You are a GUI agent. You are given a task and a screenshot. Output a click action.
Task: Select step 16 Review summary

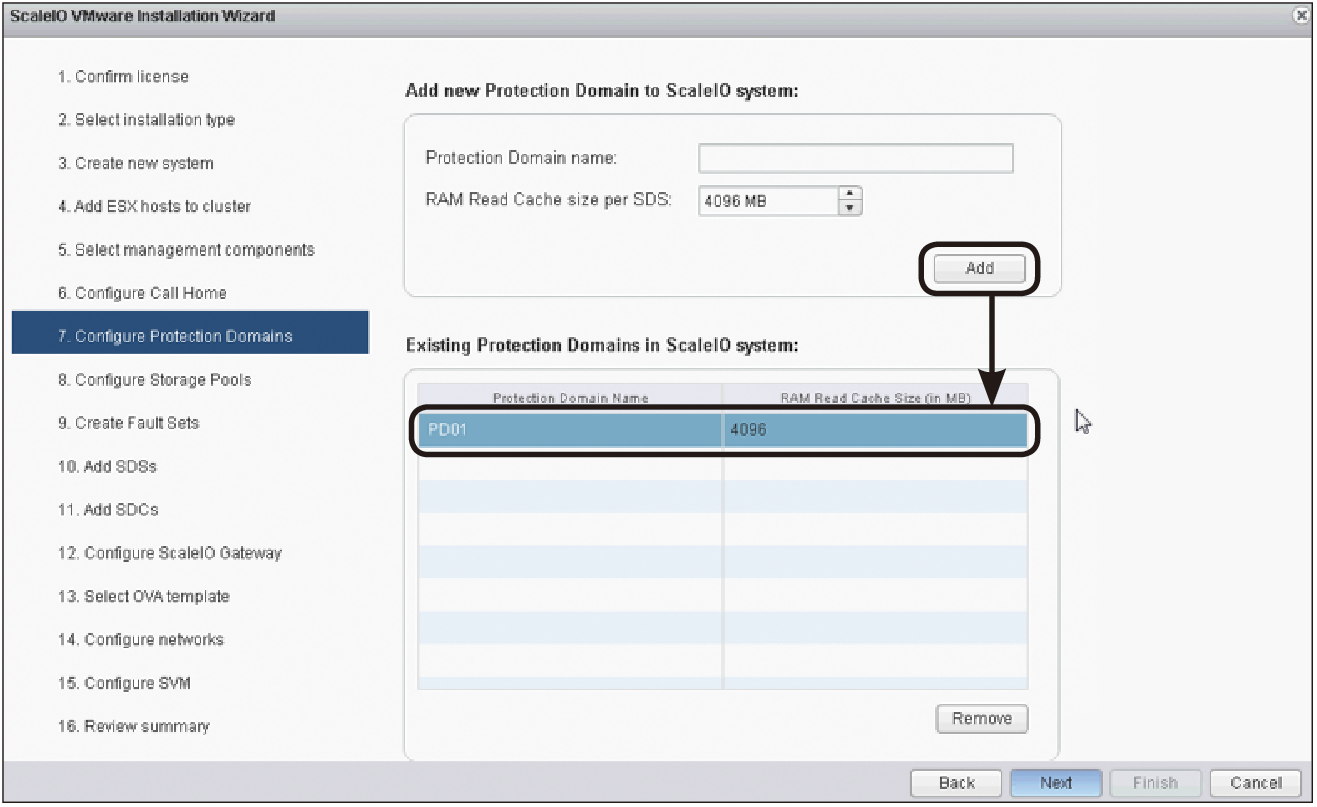tap(133, 726)
